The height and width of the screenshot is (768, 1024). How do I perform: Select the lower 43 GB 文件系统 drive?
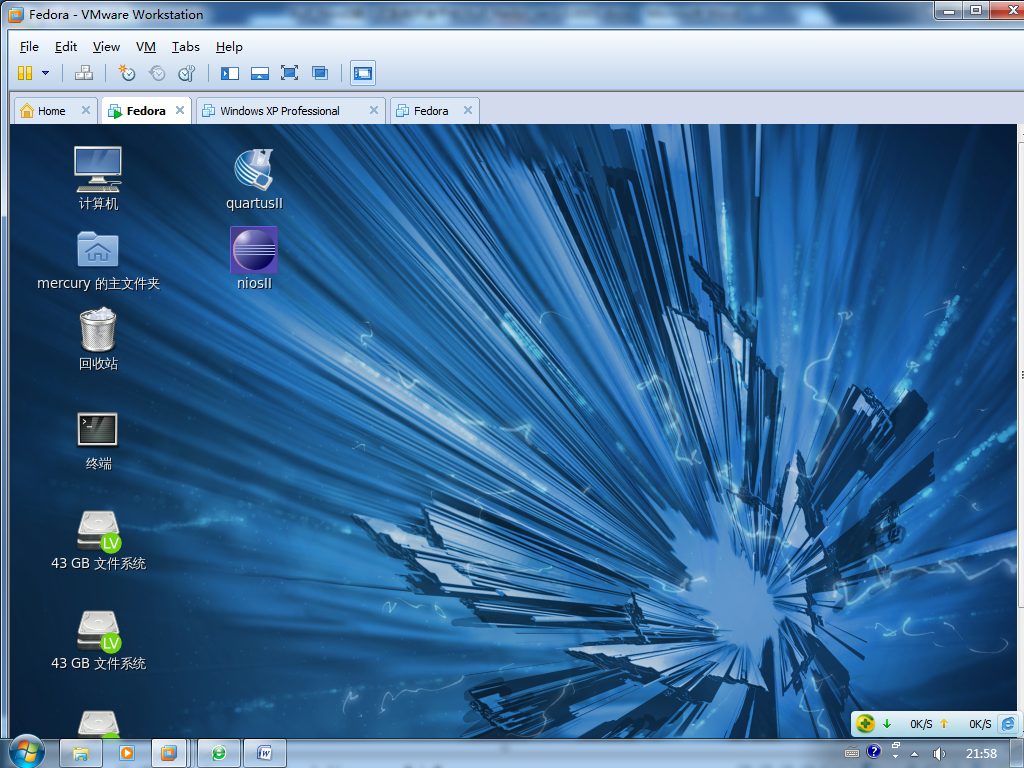(x=99, y=641)
